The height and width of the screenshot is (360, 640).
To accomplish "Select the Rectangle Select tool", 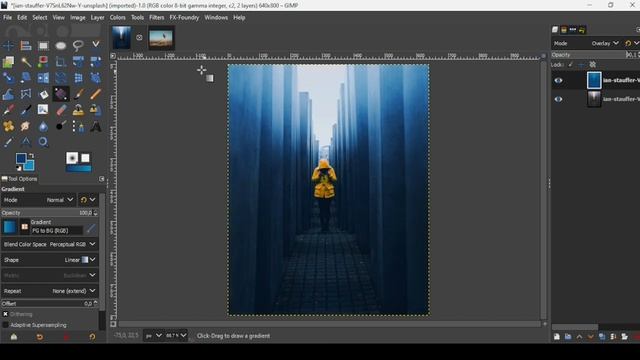I will tap(43, 45).
